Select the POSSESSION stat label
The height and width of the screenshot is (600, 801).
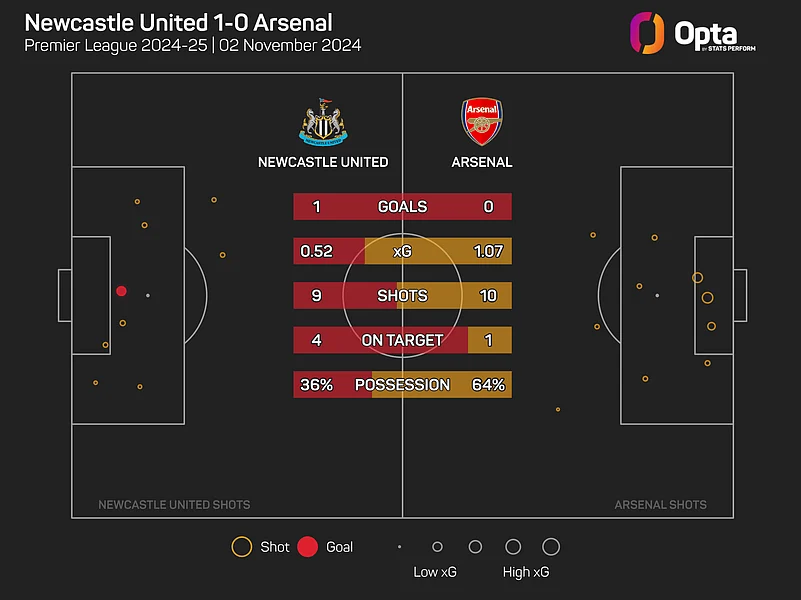point(402,385)
